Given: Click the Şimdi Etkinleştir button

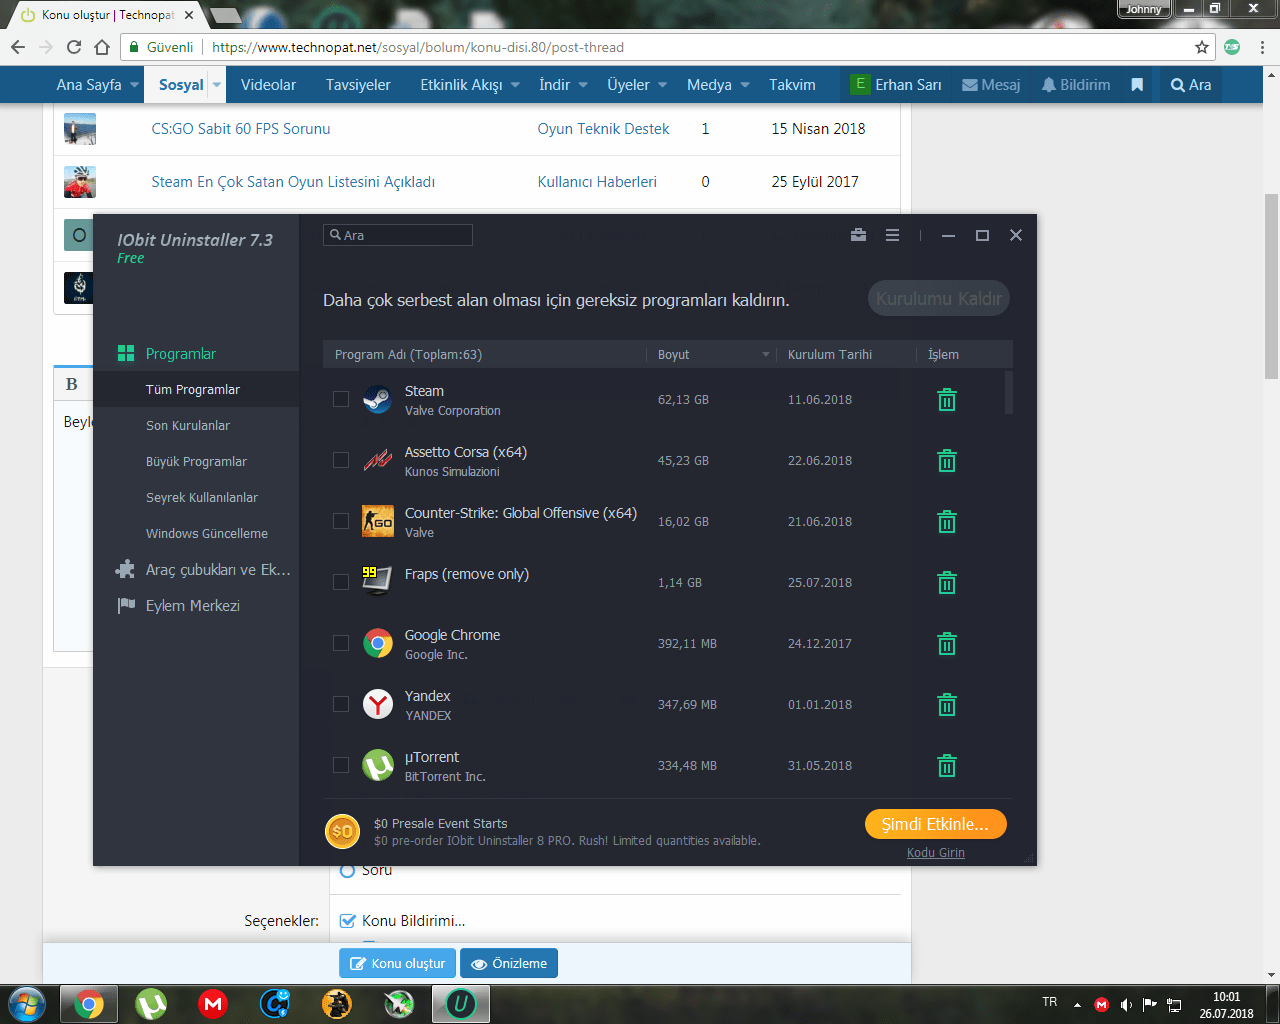Looking at the screenshot, I should (936, 824).
